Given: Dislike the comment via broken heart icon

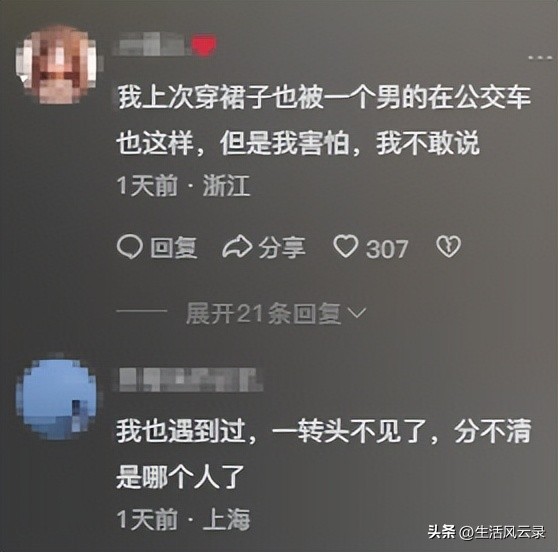Looking at the screenshot, I should tap(448, 246).
